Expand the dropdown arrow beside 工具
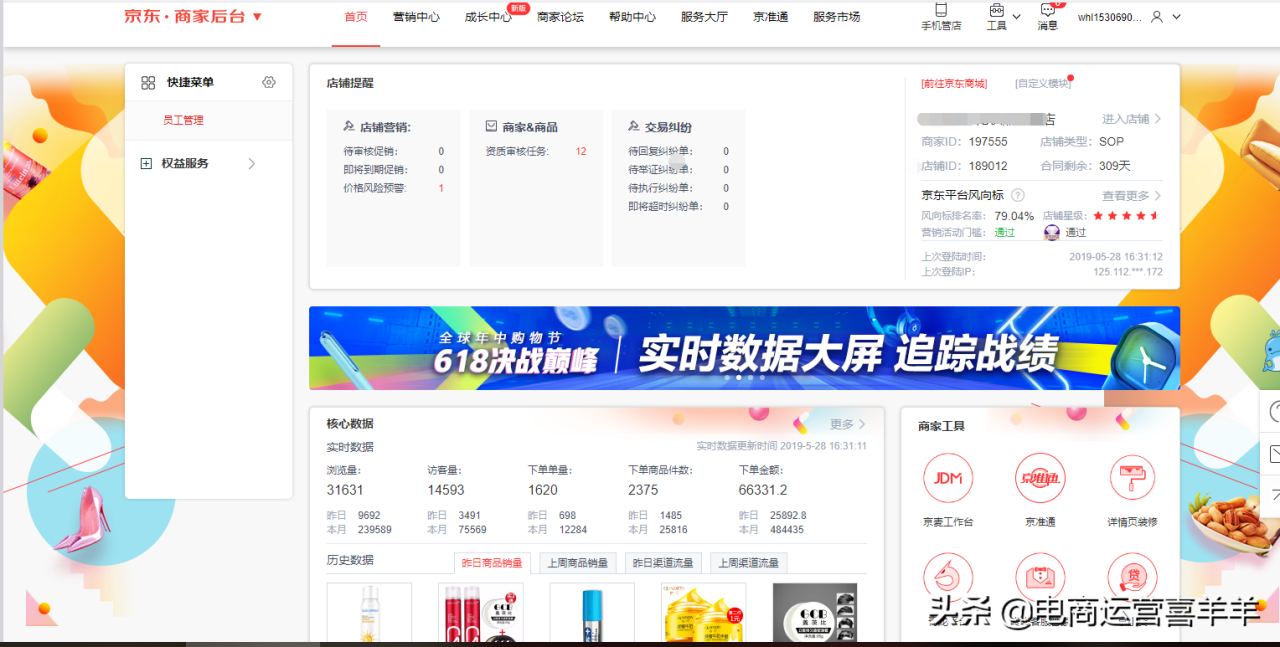 (x=1018, y=17)
